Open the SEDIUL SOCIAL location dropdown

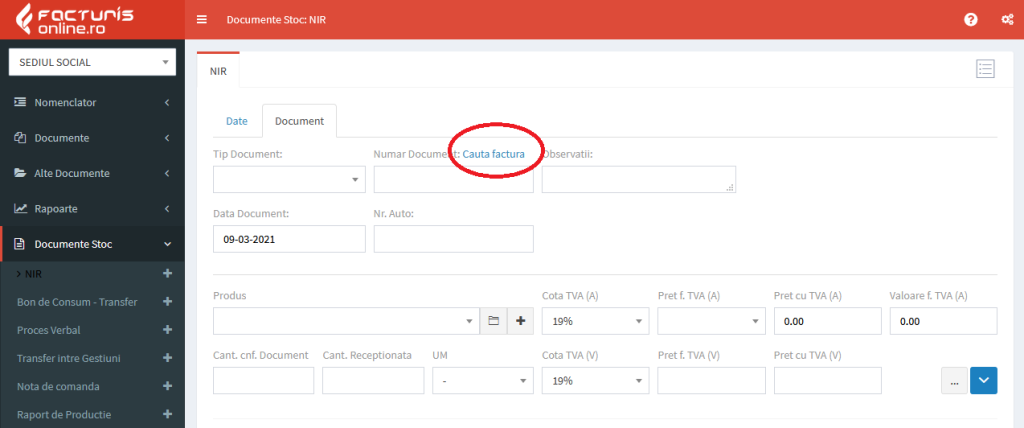click(92, 63)
